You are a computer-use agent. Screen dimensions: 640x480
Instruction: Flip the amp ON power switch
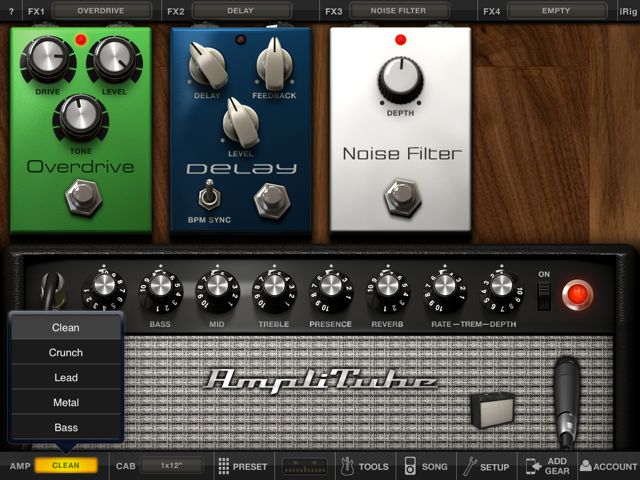pyautogui.click(x=544, y=296)
